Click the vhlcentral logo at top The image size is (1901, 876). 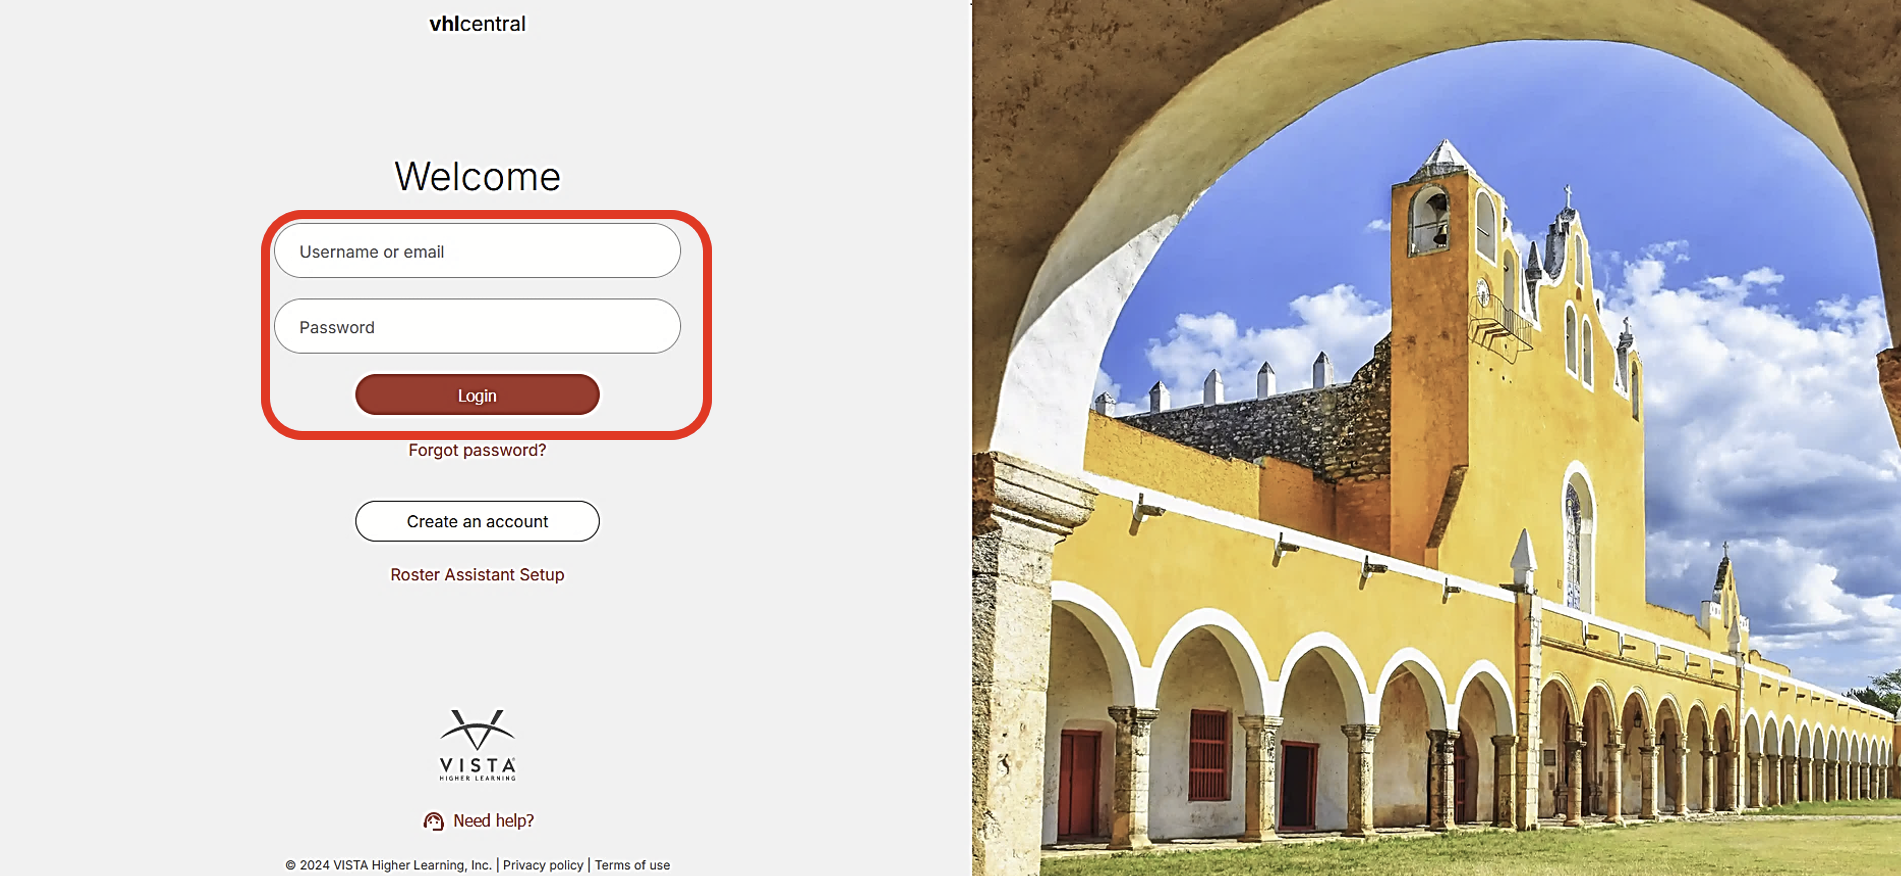pyautogui.click(x=477, y=23)
